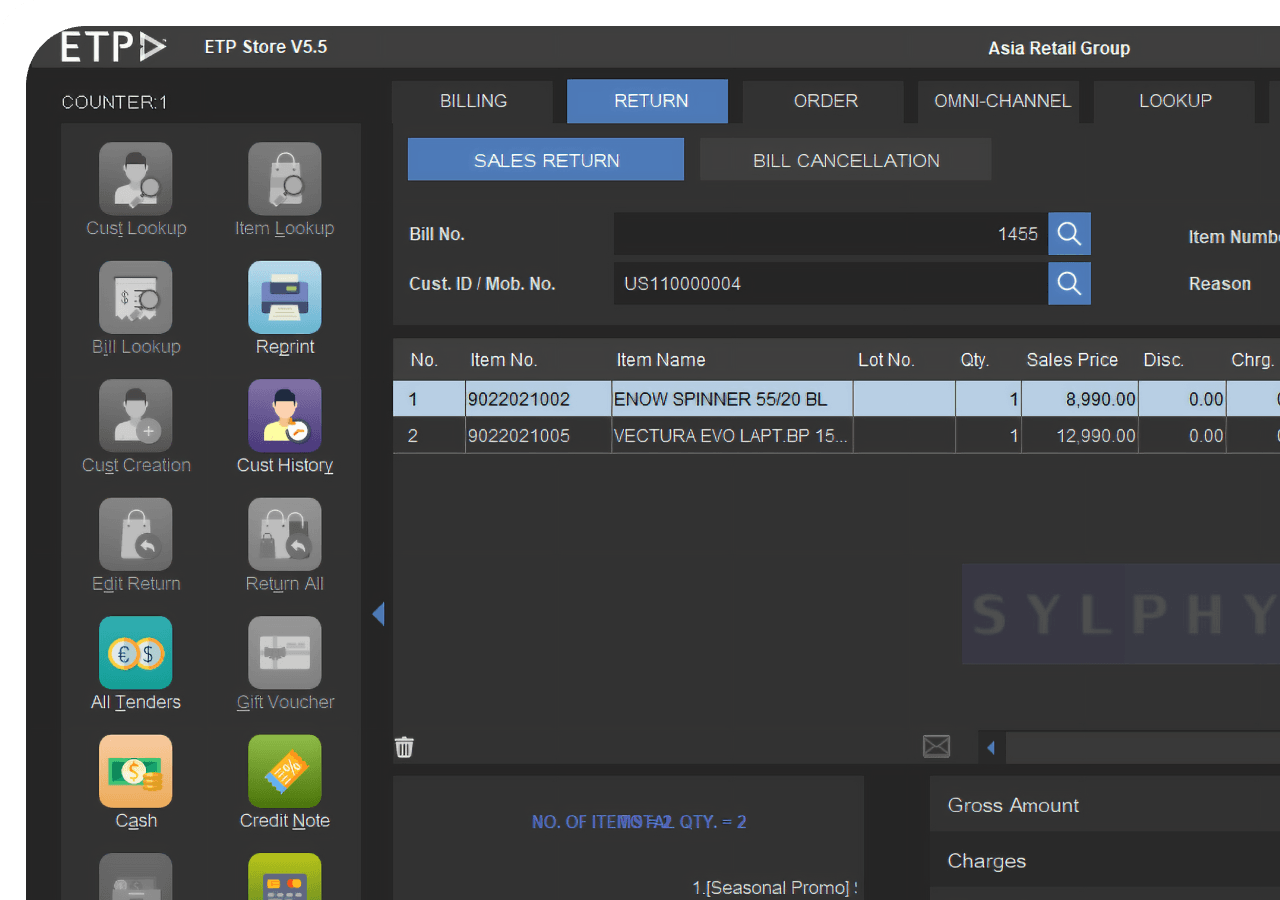1280x900 pixels.
Task: Open Cust History
Action: pos(285,416)
